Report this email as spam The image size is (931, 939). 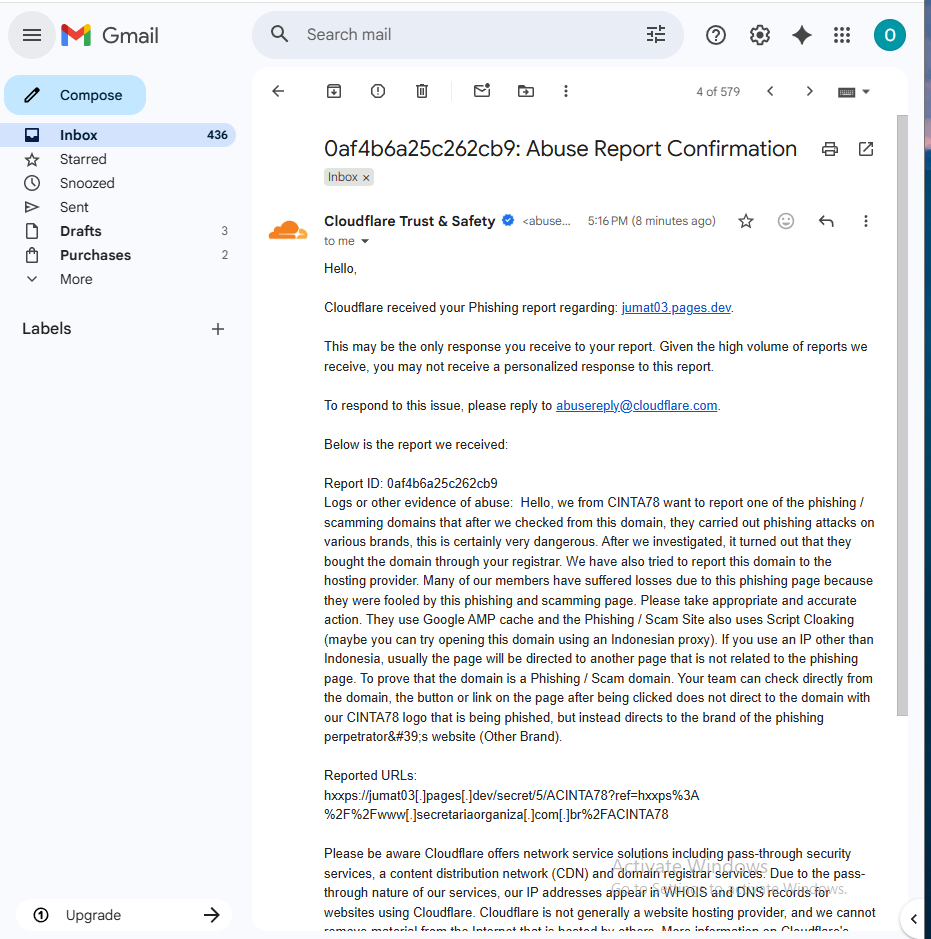pyautogui.click(x=378, y=91)
